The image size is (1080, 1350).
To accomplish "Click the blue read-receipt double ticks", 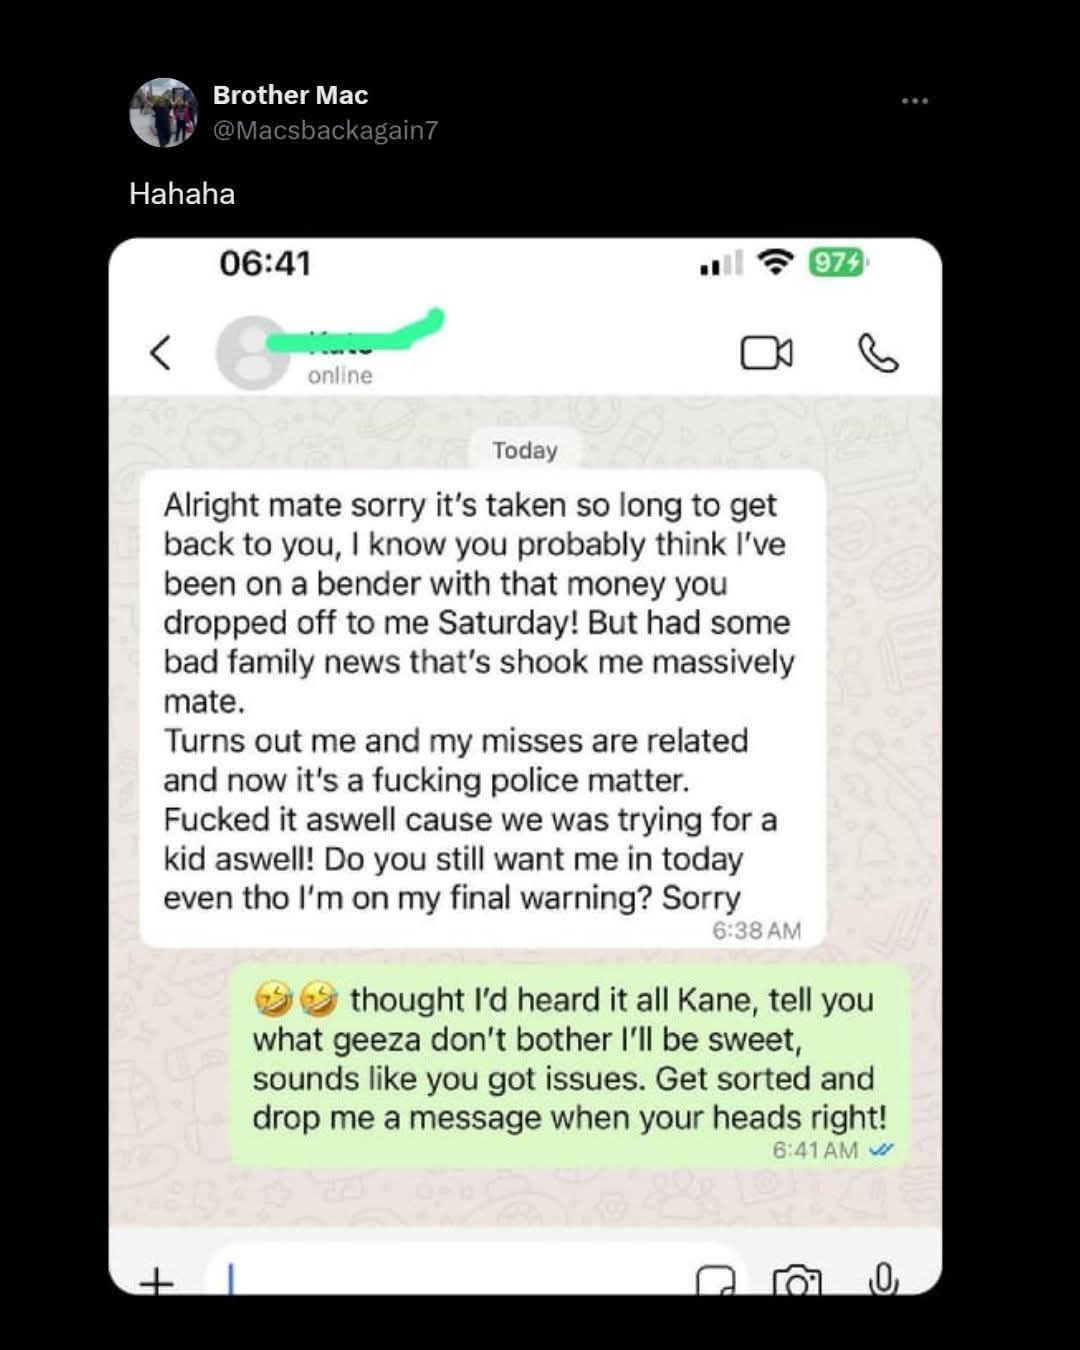I will pos(881,1150).
